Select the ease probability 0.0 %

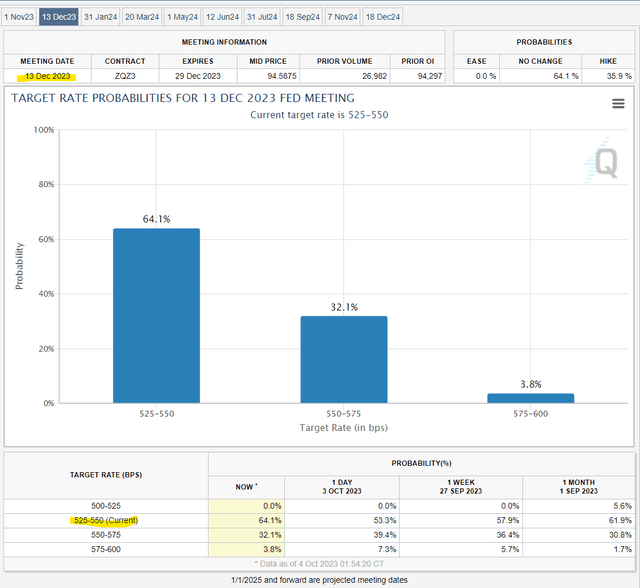[x=486, y=76]
